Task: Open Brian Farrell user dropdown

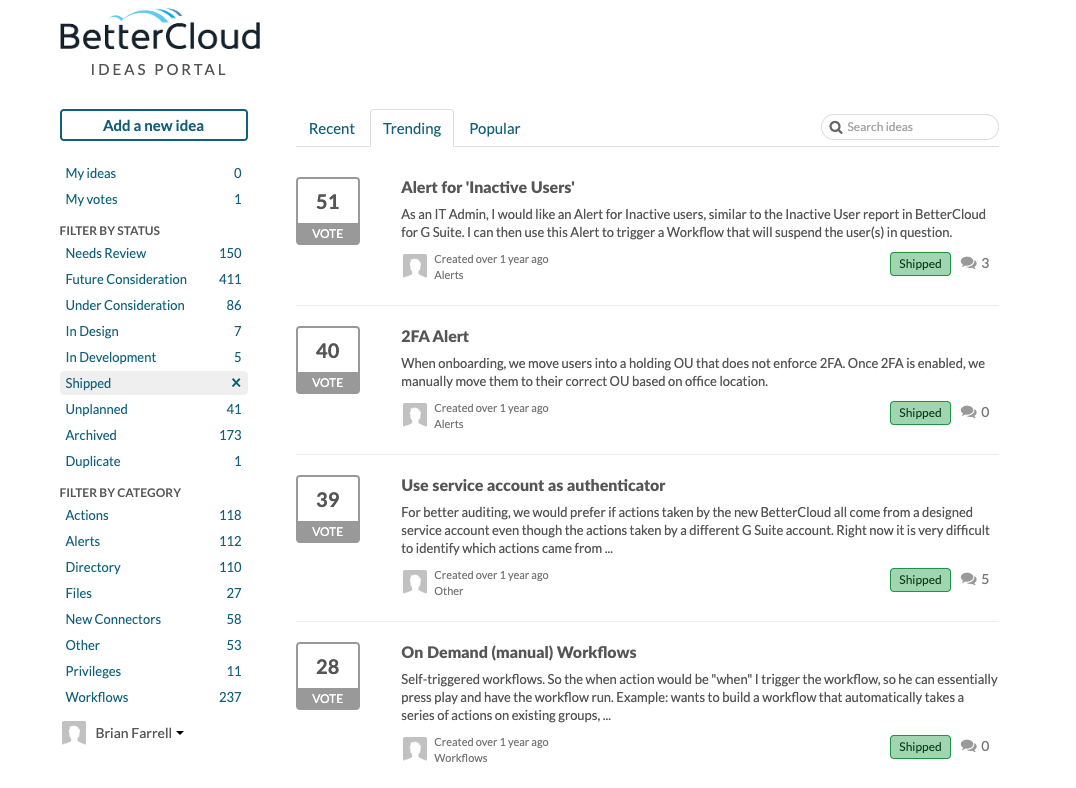Action: tap(140, 733)
